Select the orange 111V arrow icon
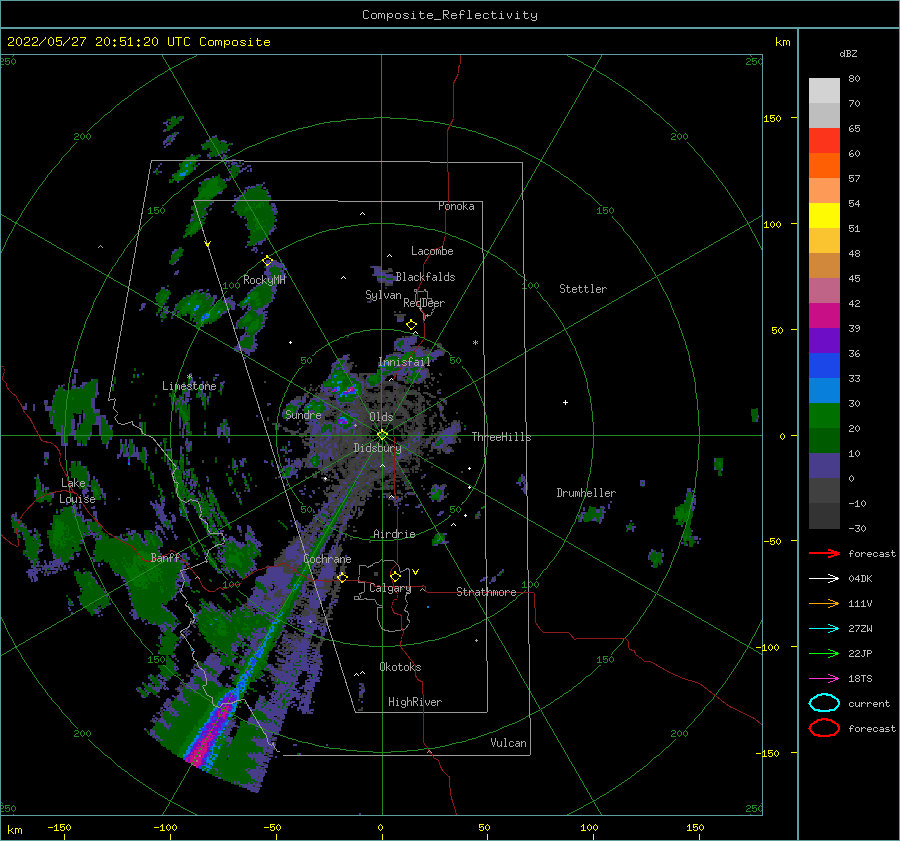Image resolution: width=900 pixels, height=841 pixels. coord(824,603)
